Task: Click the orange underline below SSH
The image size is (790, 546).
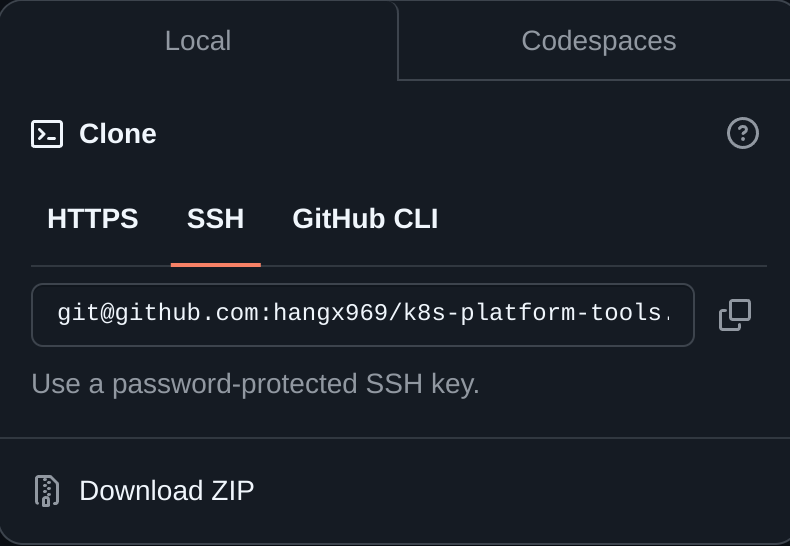Action: click(x=216, y=265)
